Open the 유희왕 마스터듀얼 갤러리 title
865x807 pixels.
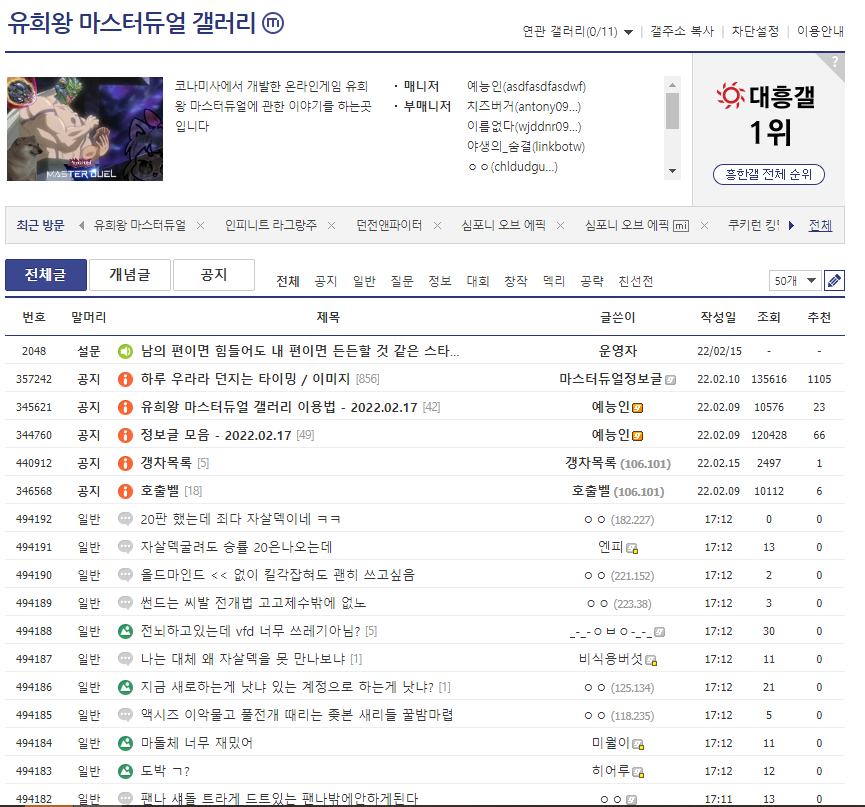131,23
